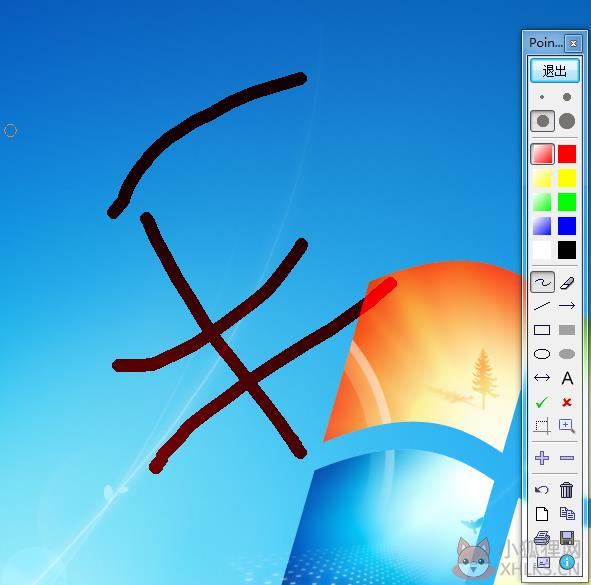Screen dimensions: 591x585
Task: Select the filled ellipse tool
Action: click(x=567, y=354)
